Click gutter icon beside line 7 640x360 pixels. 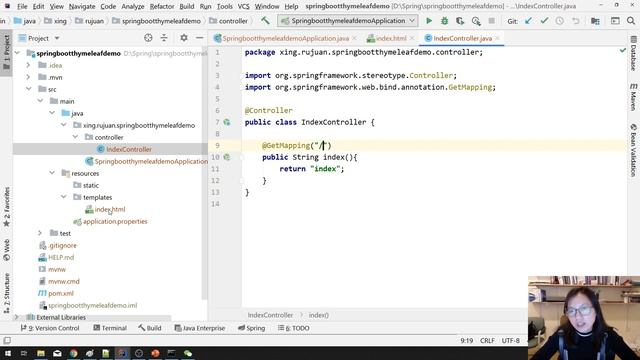pos(227,122)
